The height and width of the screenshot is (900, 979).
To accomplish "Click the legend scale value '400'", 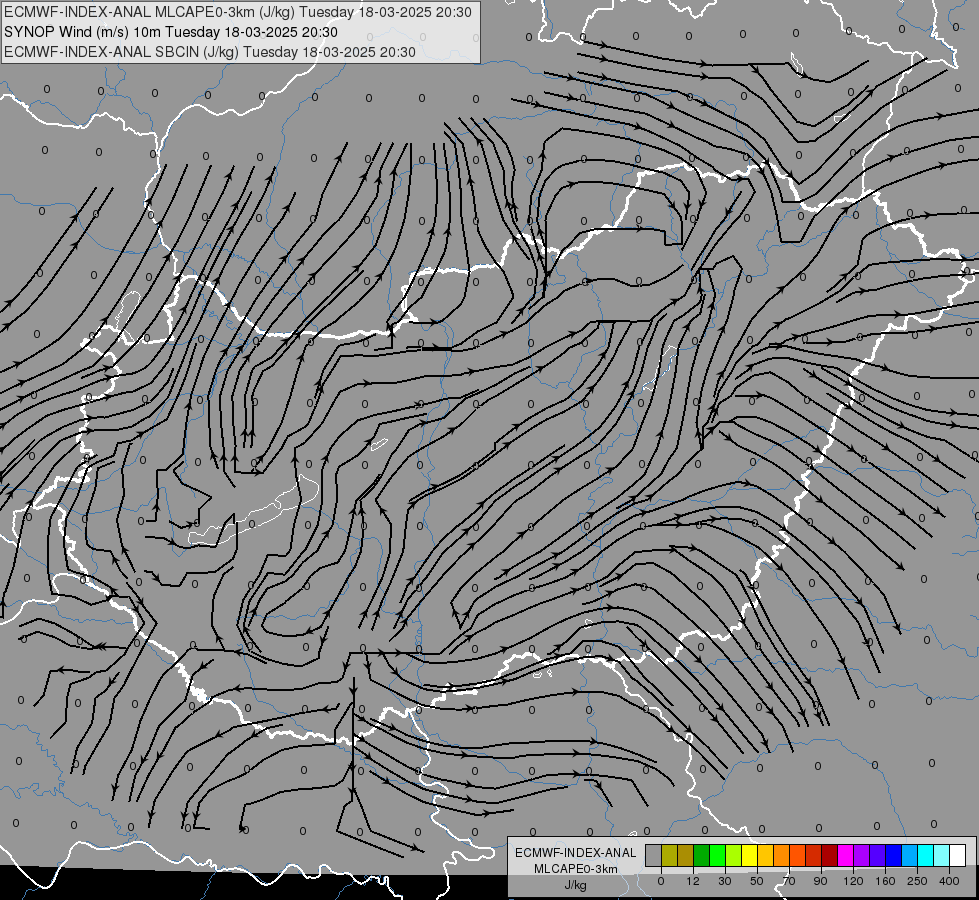I will tap(949, 881).
